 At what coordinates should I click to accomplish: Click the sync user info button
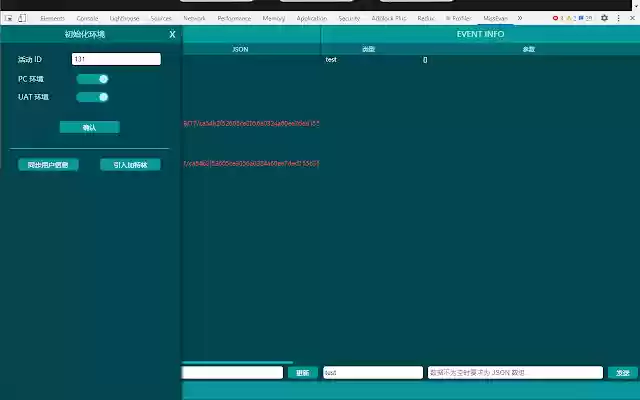(x=48, y=165)
